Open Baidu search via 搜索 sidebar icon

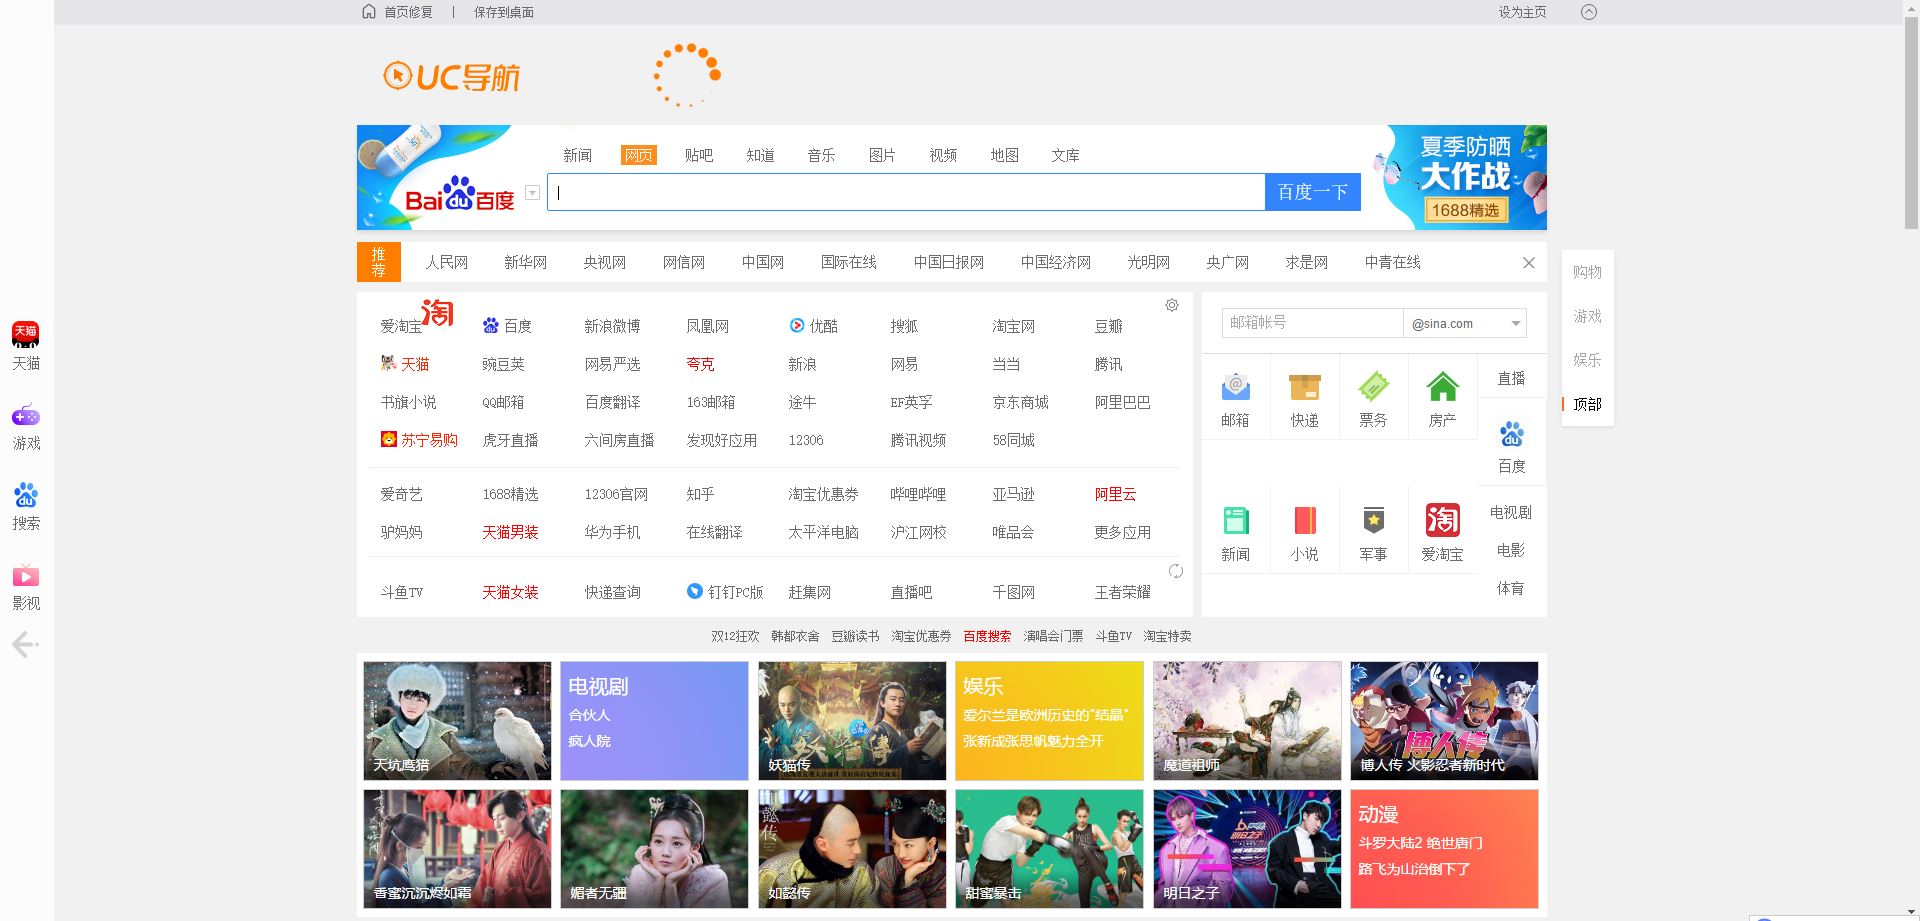(x=25, y=497)
